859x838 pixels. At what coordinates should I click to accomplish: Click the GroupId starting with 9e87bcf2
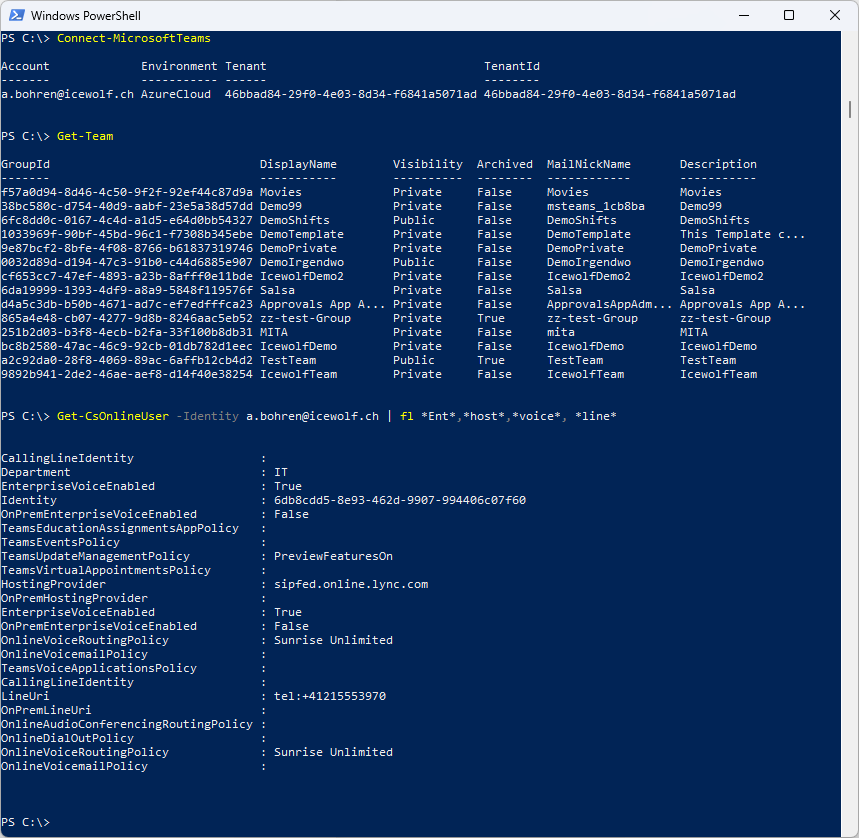(x=127, y=248)
